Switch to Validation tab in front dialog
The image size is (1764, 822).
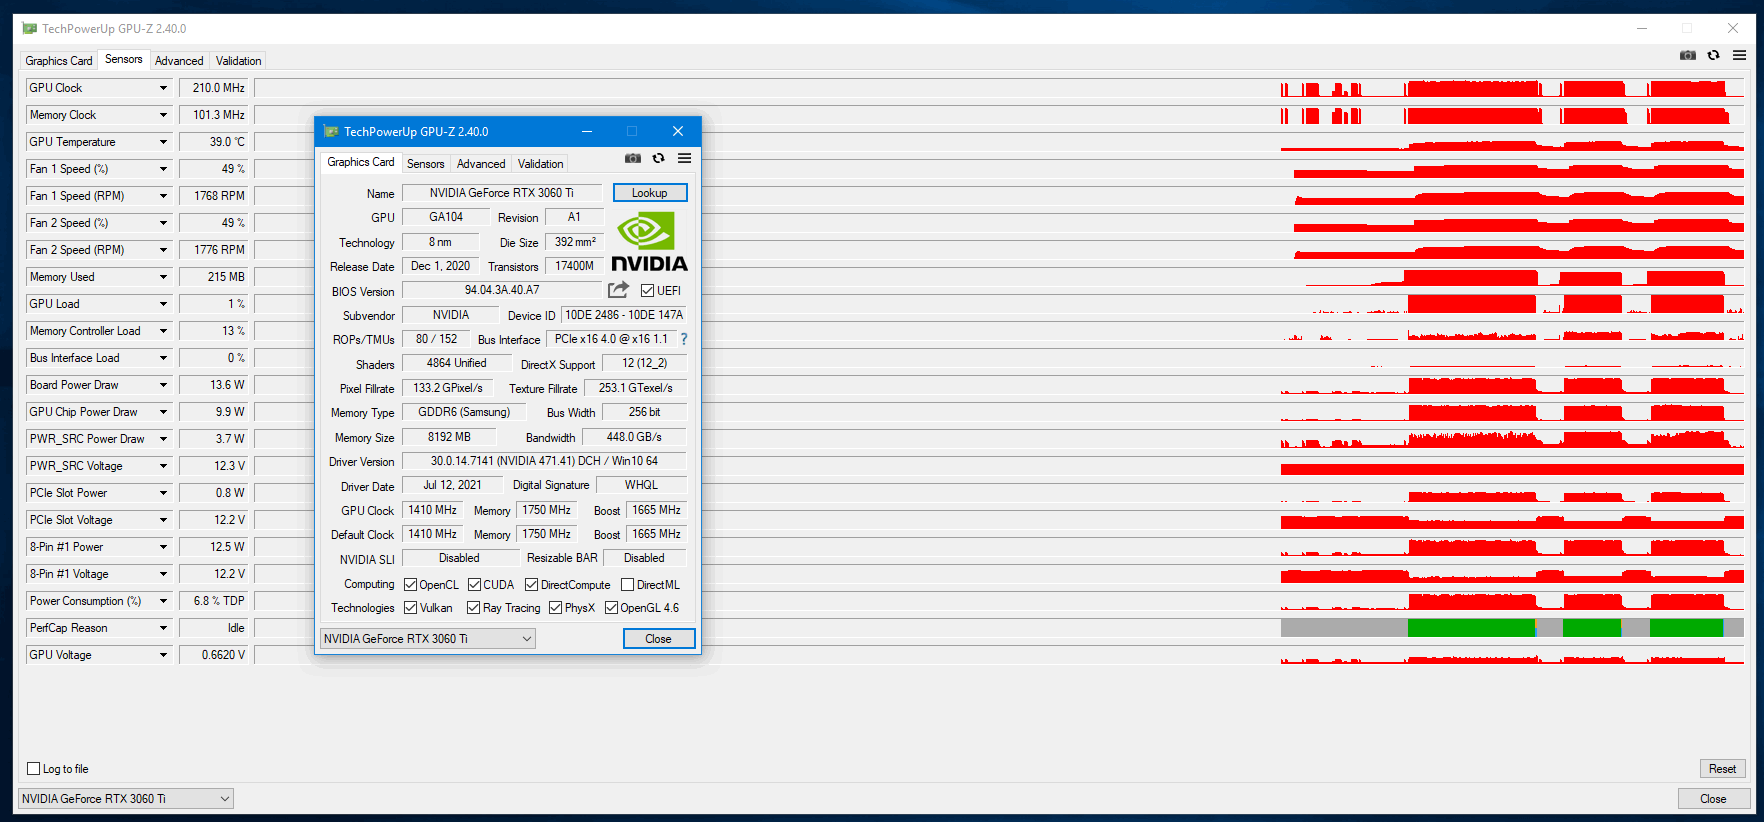click(x=541, y=164)
